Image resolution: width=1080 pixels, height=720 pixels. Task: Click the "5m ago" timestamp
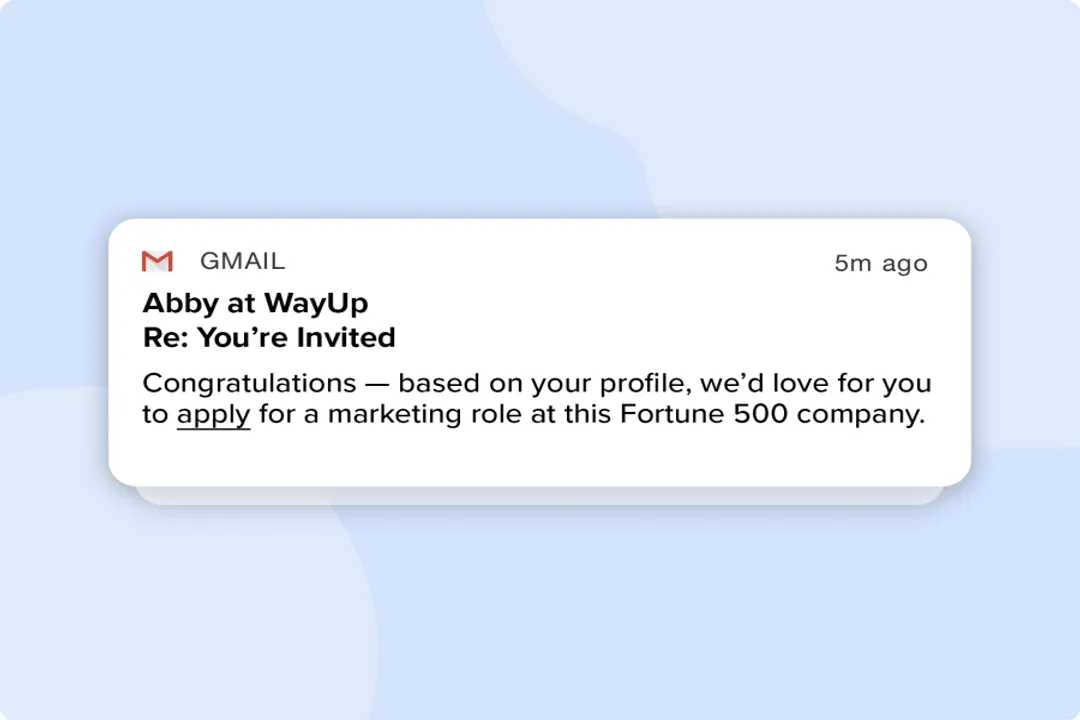881,264
